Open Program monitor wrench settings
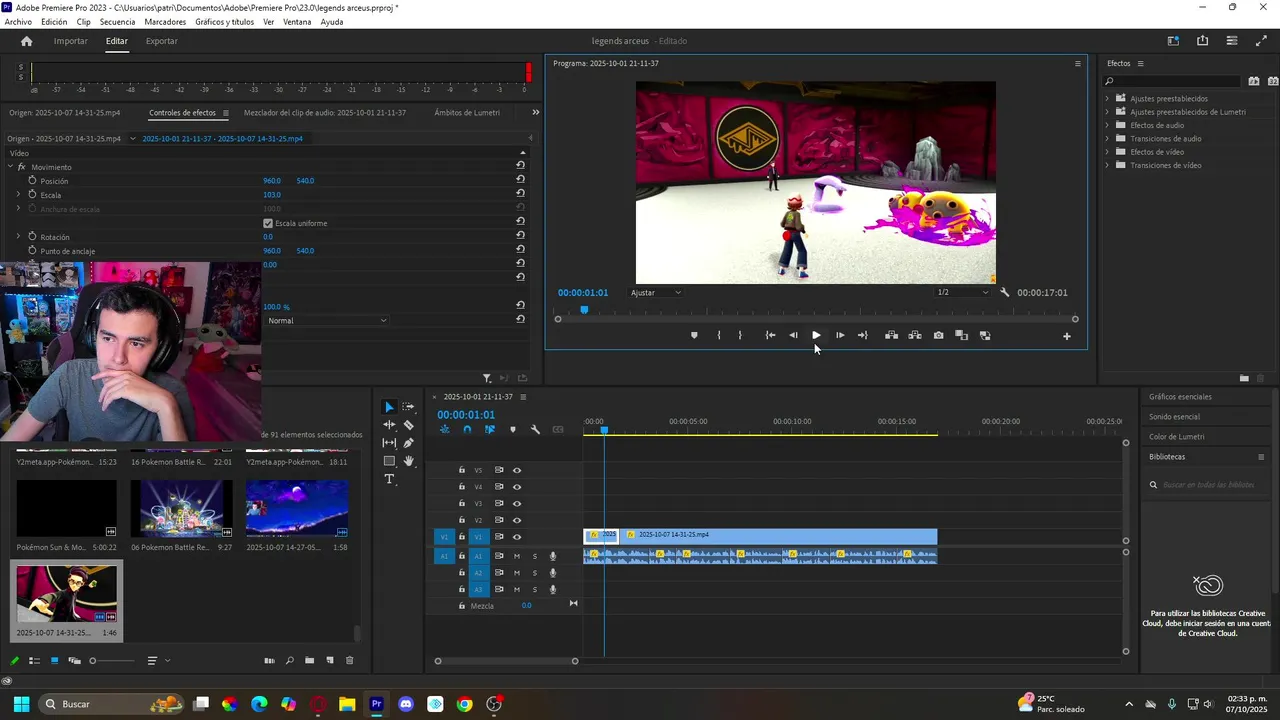The height and width of the screenshot is (720, 1280). (x=1004, y=293)
